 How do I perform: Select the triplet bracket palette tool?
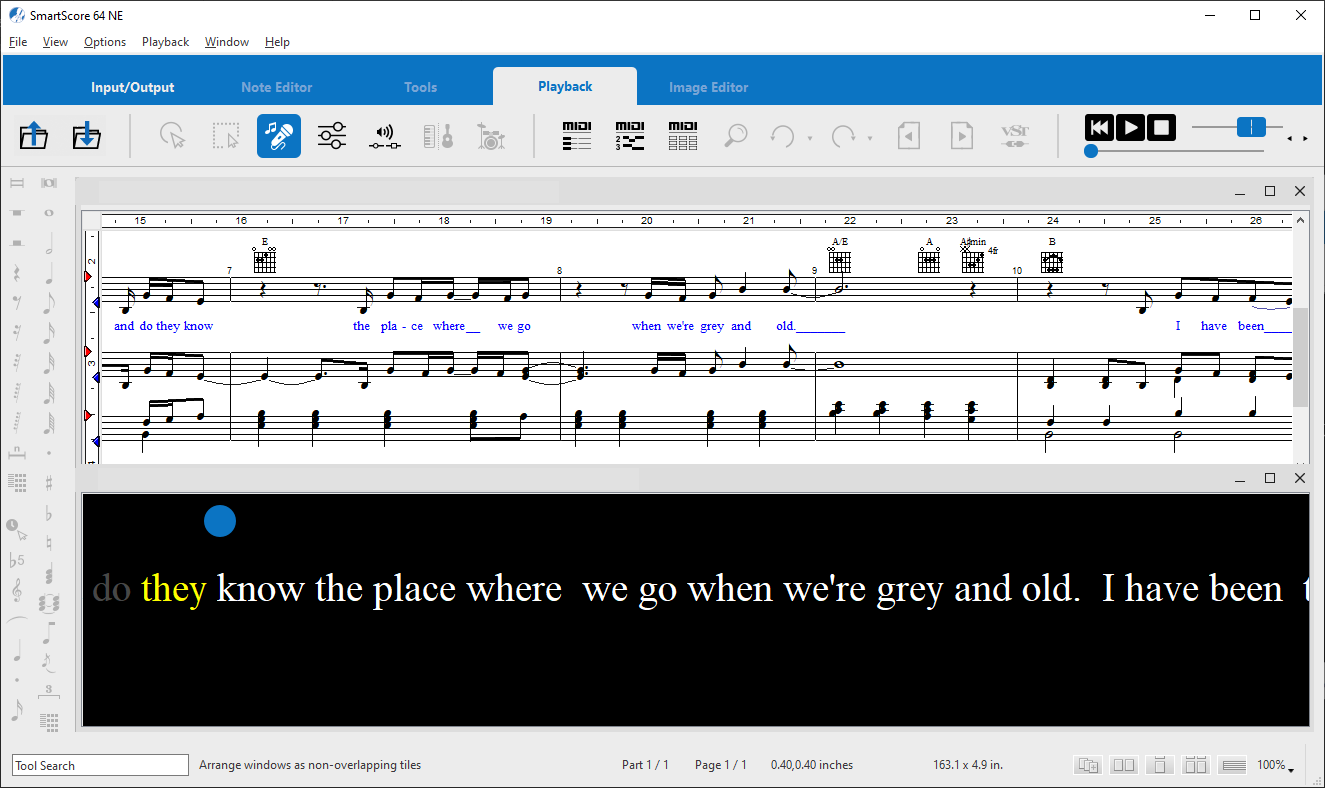(48, 690)
